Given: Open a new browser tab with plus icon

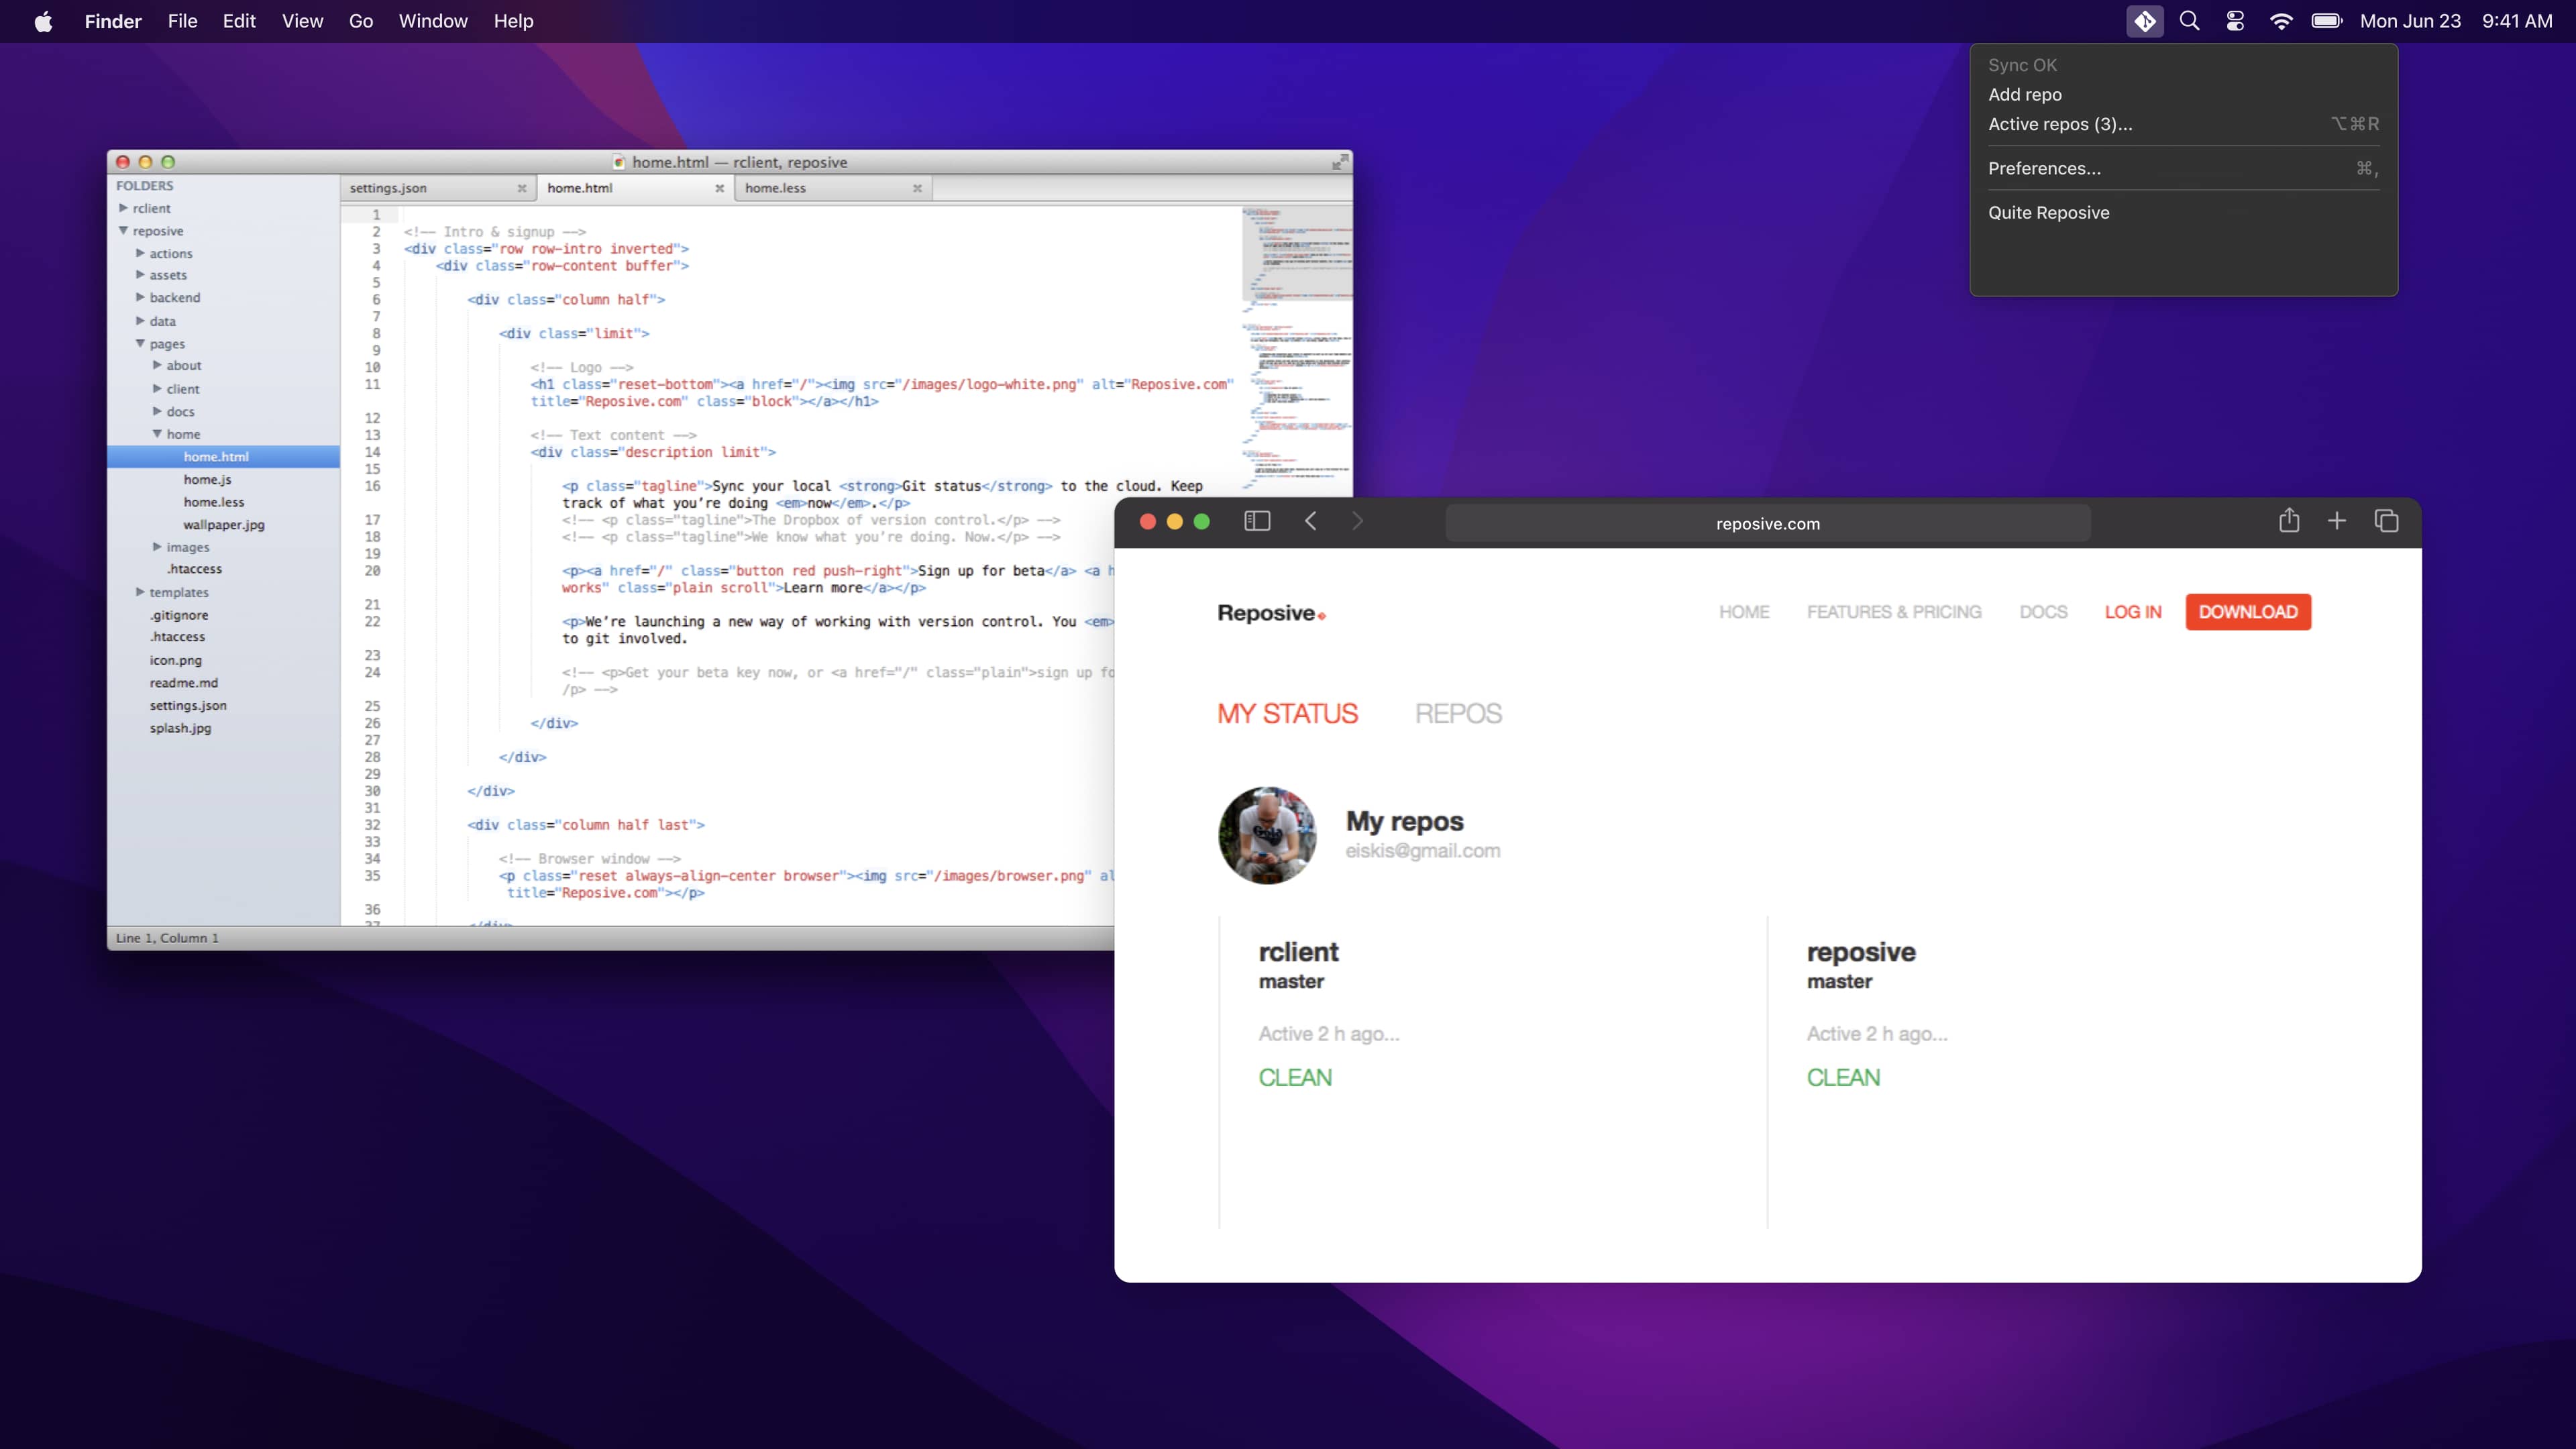Looking at the screenshot, I should (x=2337, y=521).
